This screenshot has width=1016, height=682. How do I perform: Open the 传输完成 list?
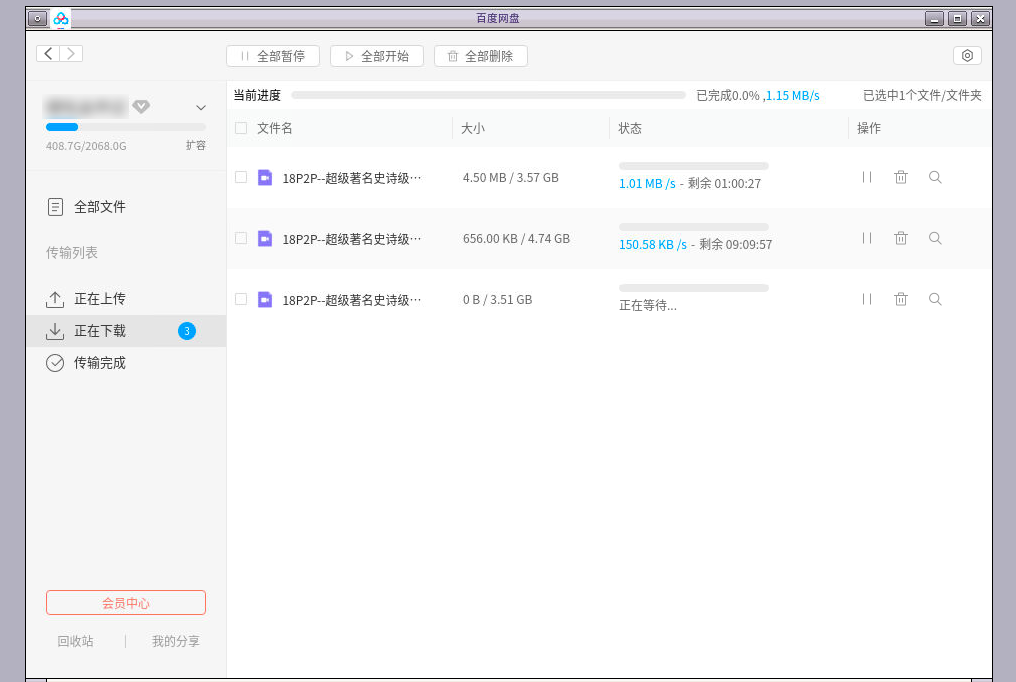tap(126, 363)
